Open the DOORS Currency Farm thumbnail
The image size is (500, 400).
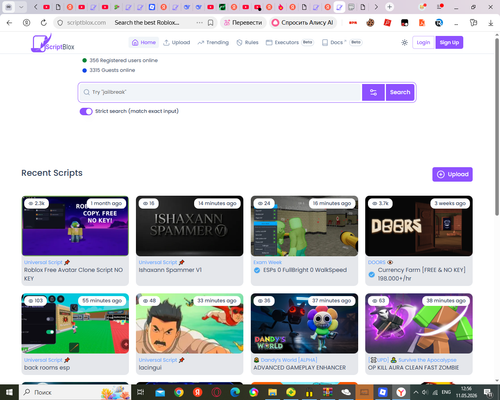click(x=419, y=226)
